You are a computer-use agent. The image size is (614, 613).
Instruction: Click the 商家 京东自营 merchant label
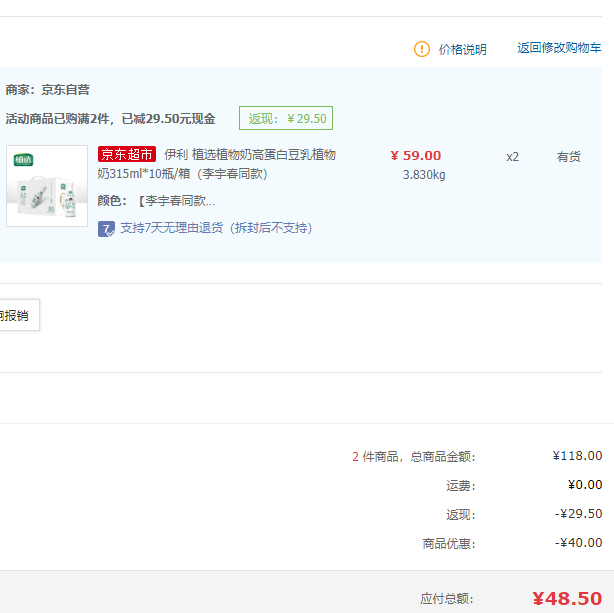click(48, 89)
